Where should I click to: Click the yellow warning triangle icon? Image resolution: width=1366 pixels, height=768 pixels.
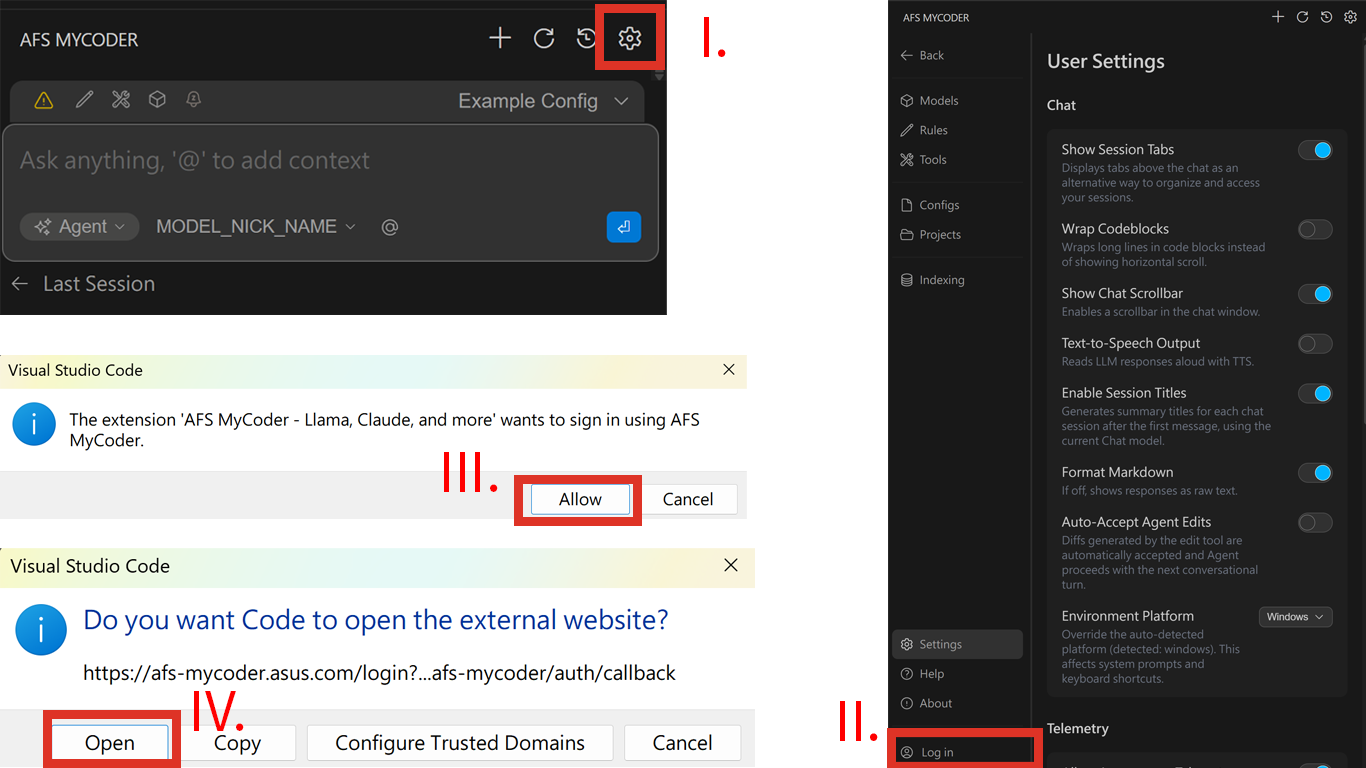coord(43,100)
